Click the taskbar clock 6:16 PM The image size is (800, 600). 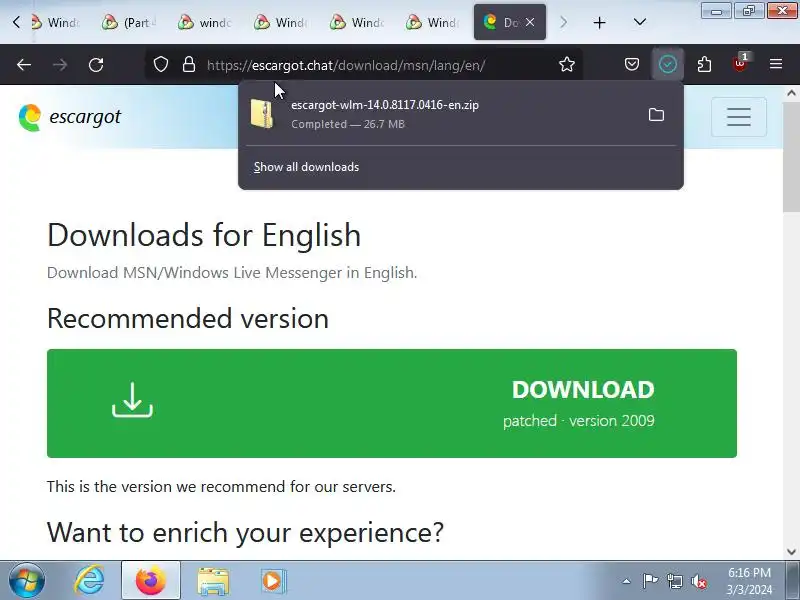pos(749,581)
